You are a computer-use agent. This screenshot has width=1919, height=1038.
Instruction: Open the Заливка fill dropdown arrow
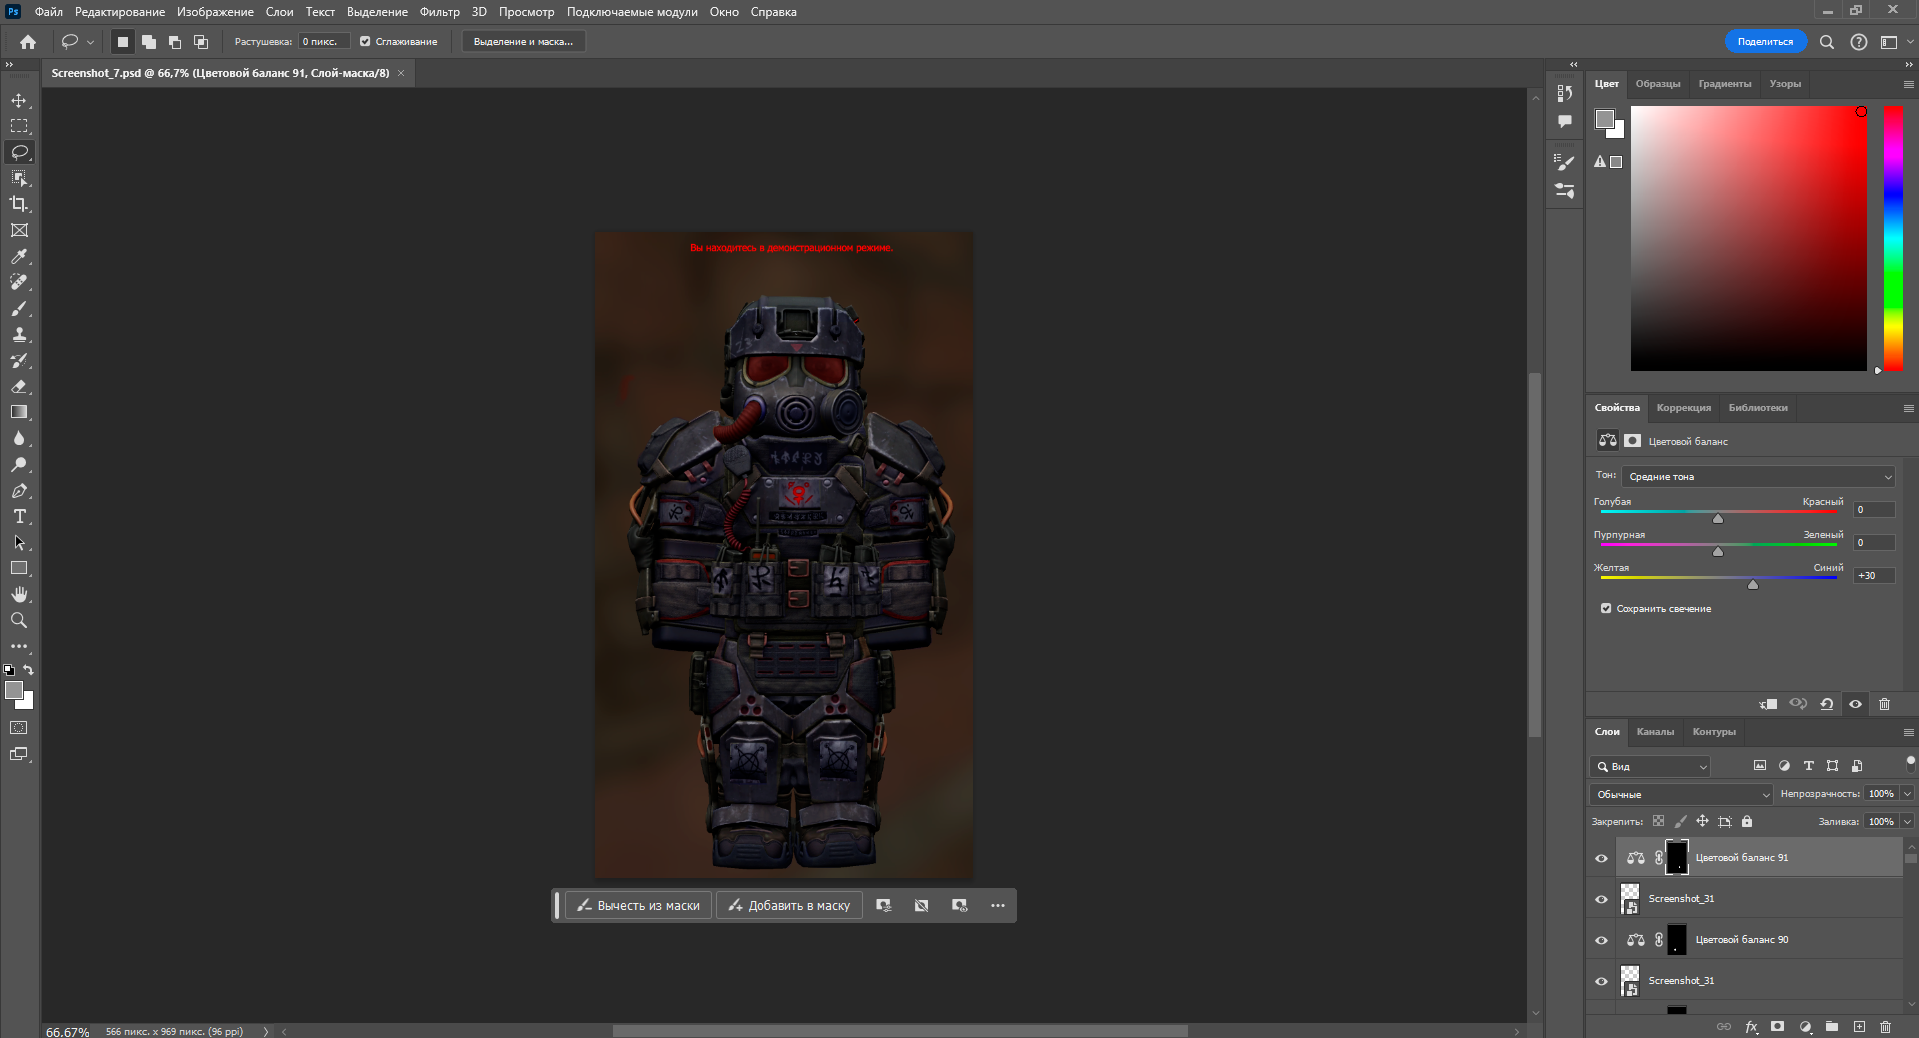point(1907,821)
